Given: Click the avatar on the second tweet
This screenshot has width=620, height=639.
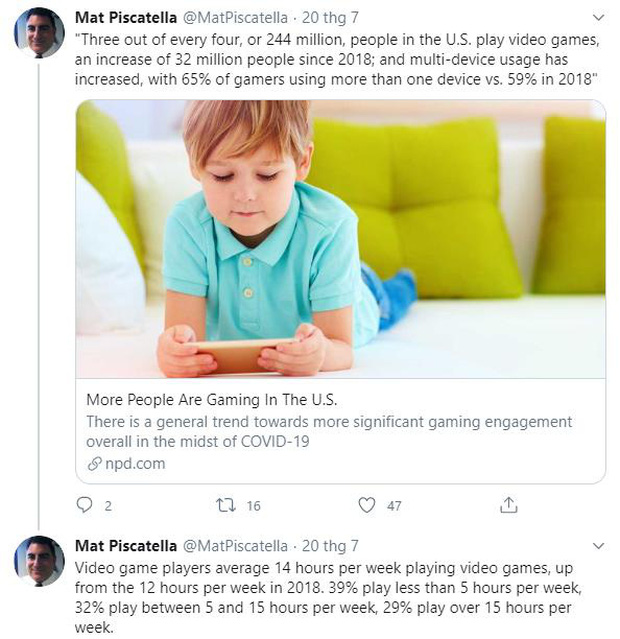Looking at the screenshot, I should [39, 561].
